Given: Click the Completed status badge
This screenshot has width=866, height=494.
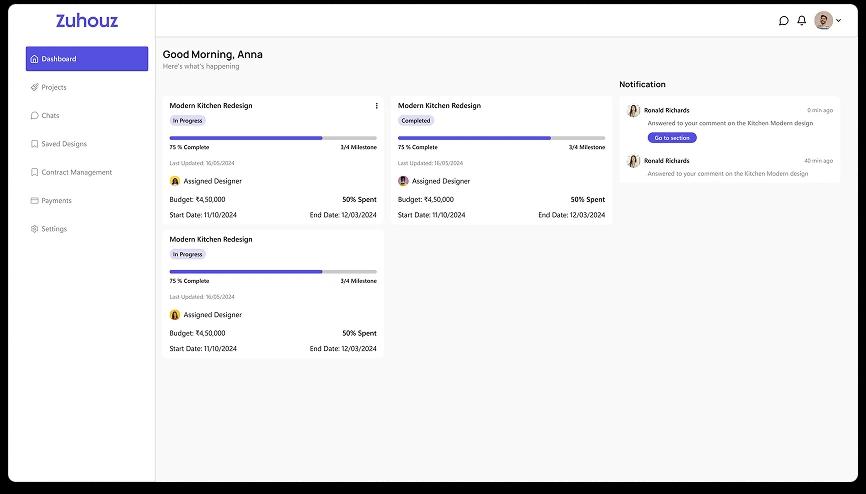Looking at the screenshot, I should click(416, 121).
